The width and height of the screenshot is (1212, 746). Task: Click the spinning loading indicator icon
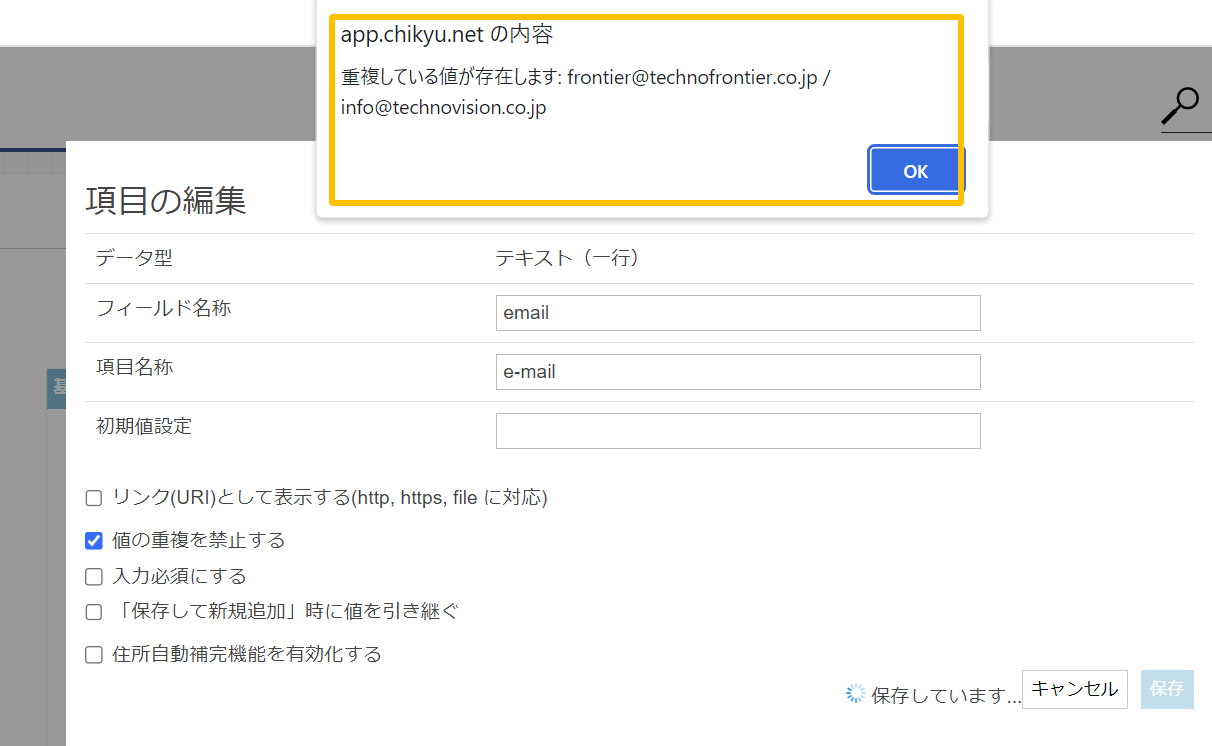855,694
